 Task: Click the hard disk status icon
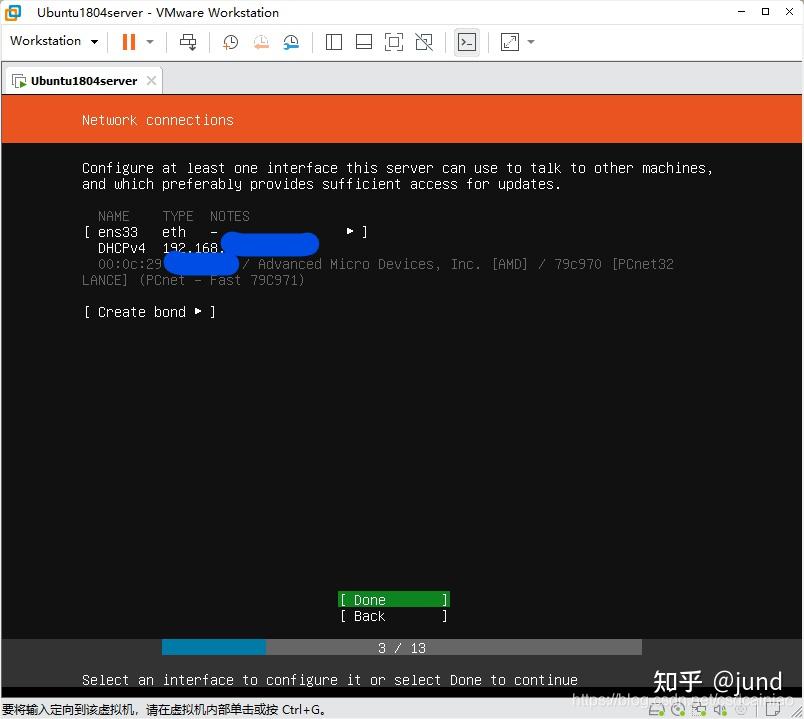click(x=657, y=710)
